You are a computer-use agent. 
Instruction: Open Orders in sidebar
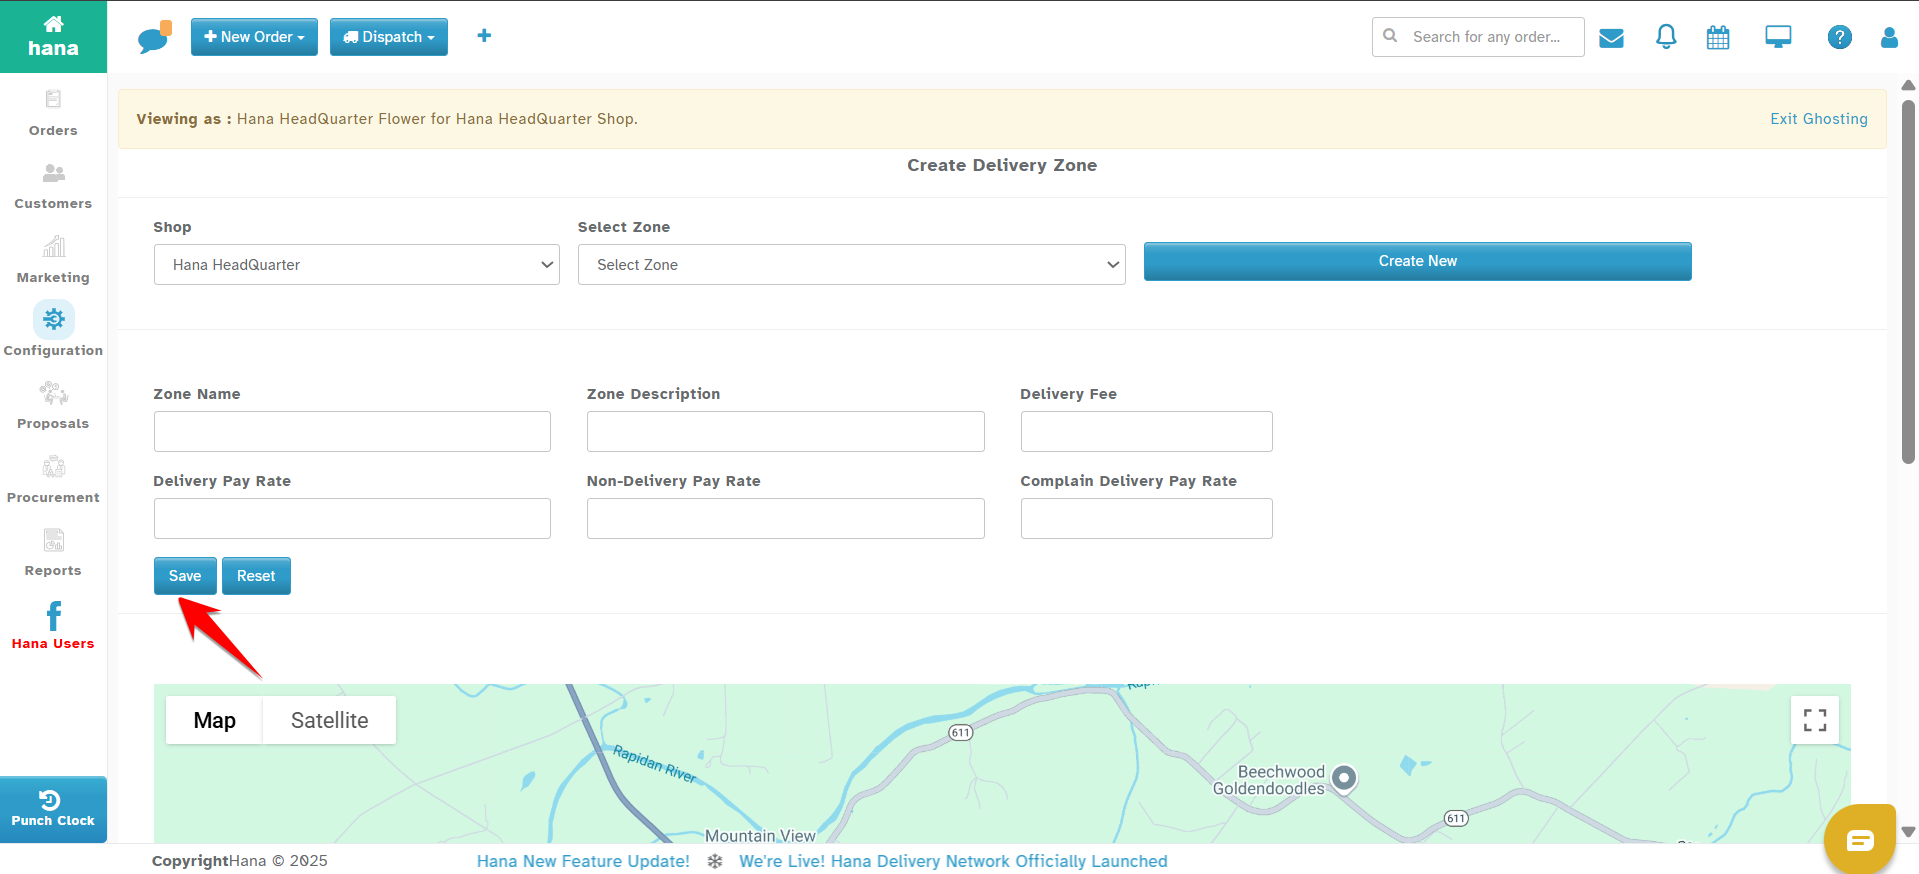click(53, 113)
